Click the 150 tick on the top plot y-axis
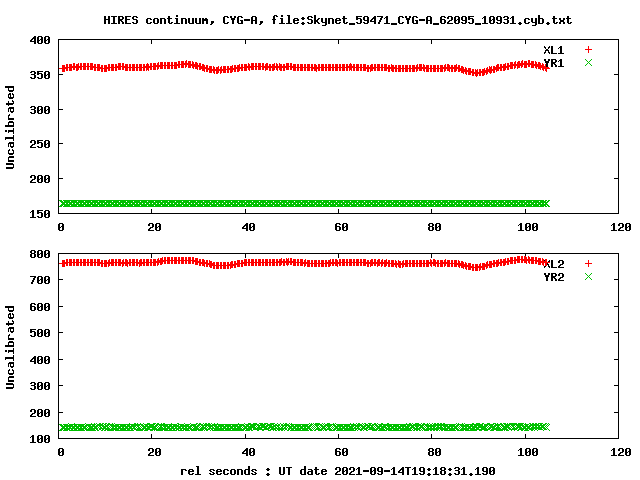Viewport: 640px width, 480px height. click(40, 214)
